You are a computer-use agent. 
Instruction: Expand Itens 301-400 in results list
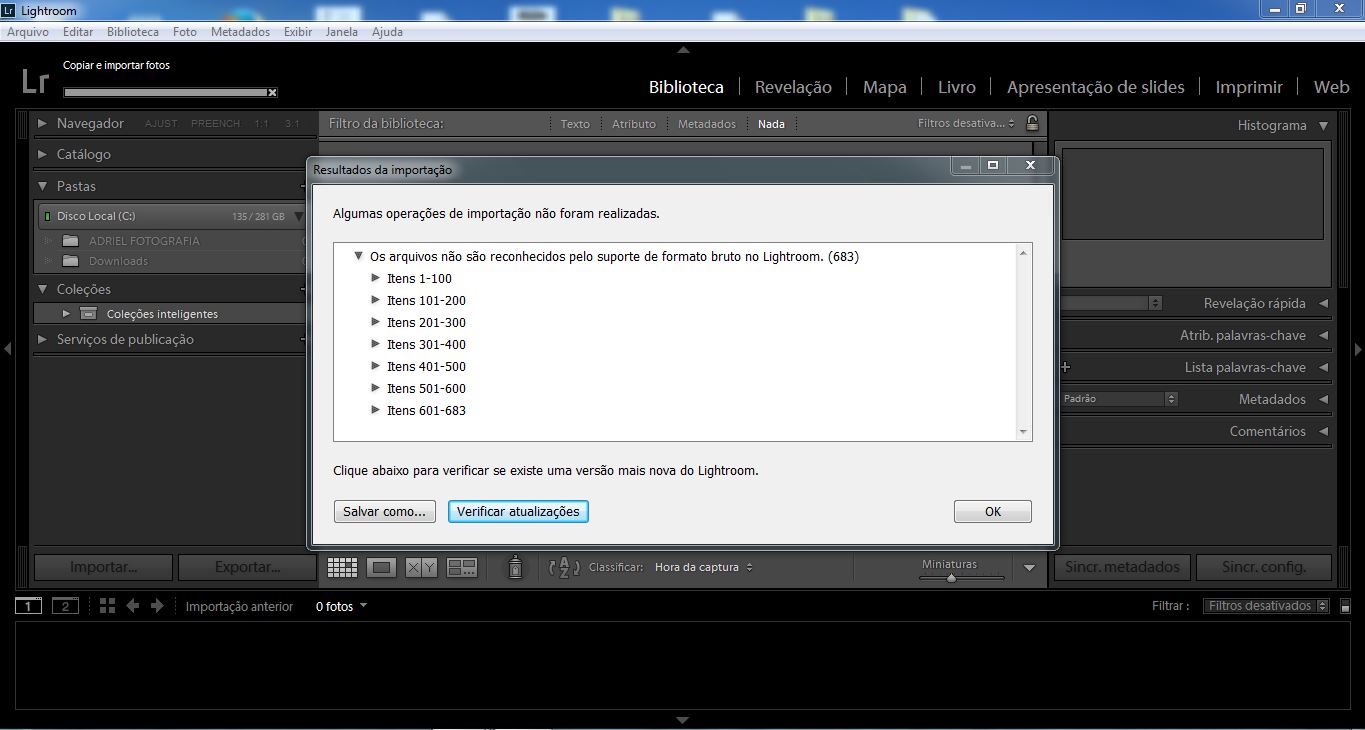(376, 344)
